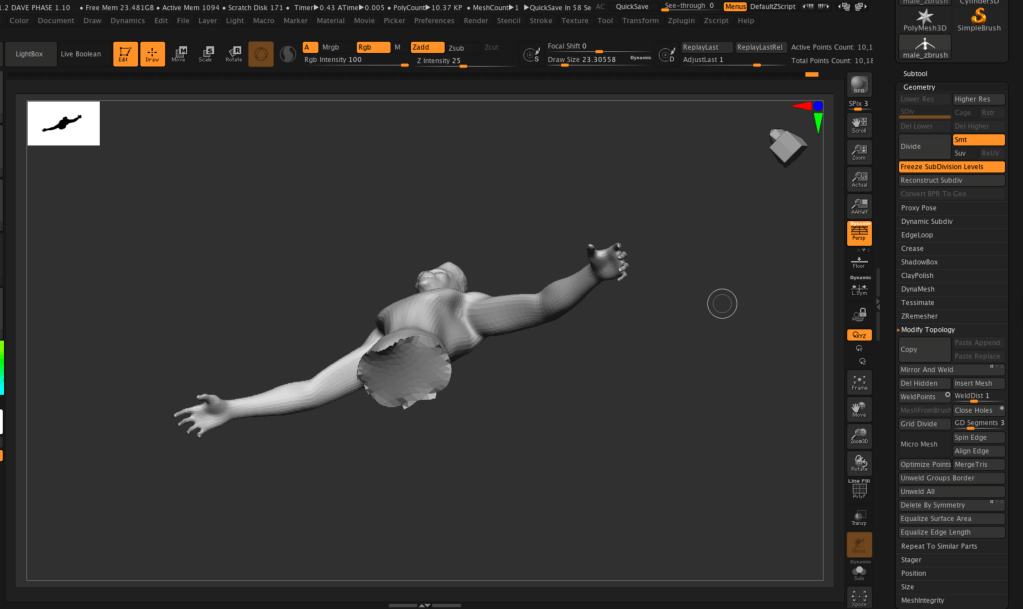Expand the DynaMesh section
This screenshot has width=1023, height=609.
pos(951,289)
